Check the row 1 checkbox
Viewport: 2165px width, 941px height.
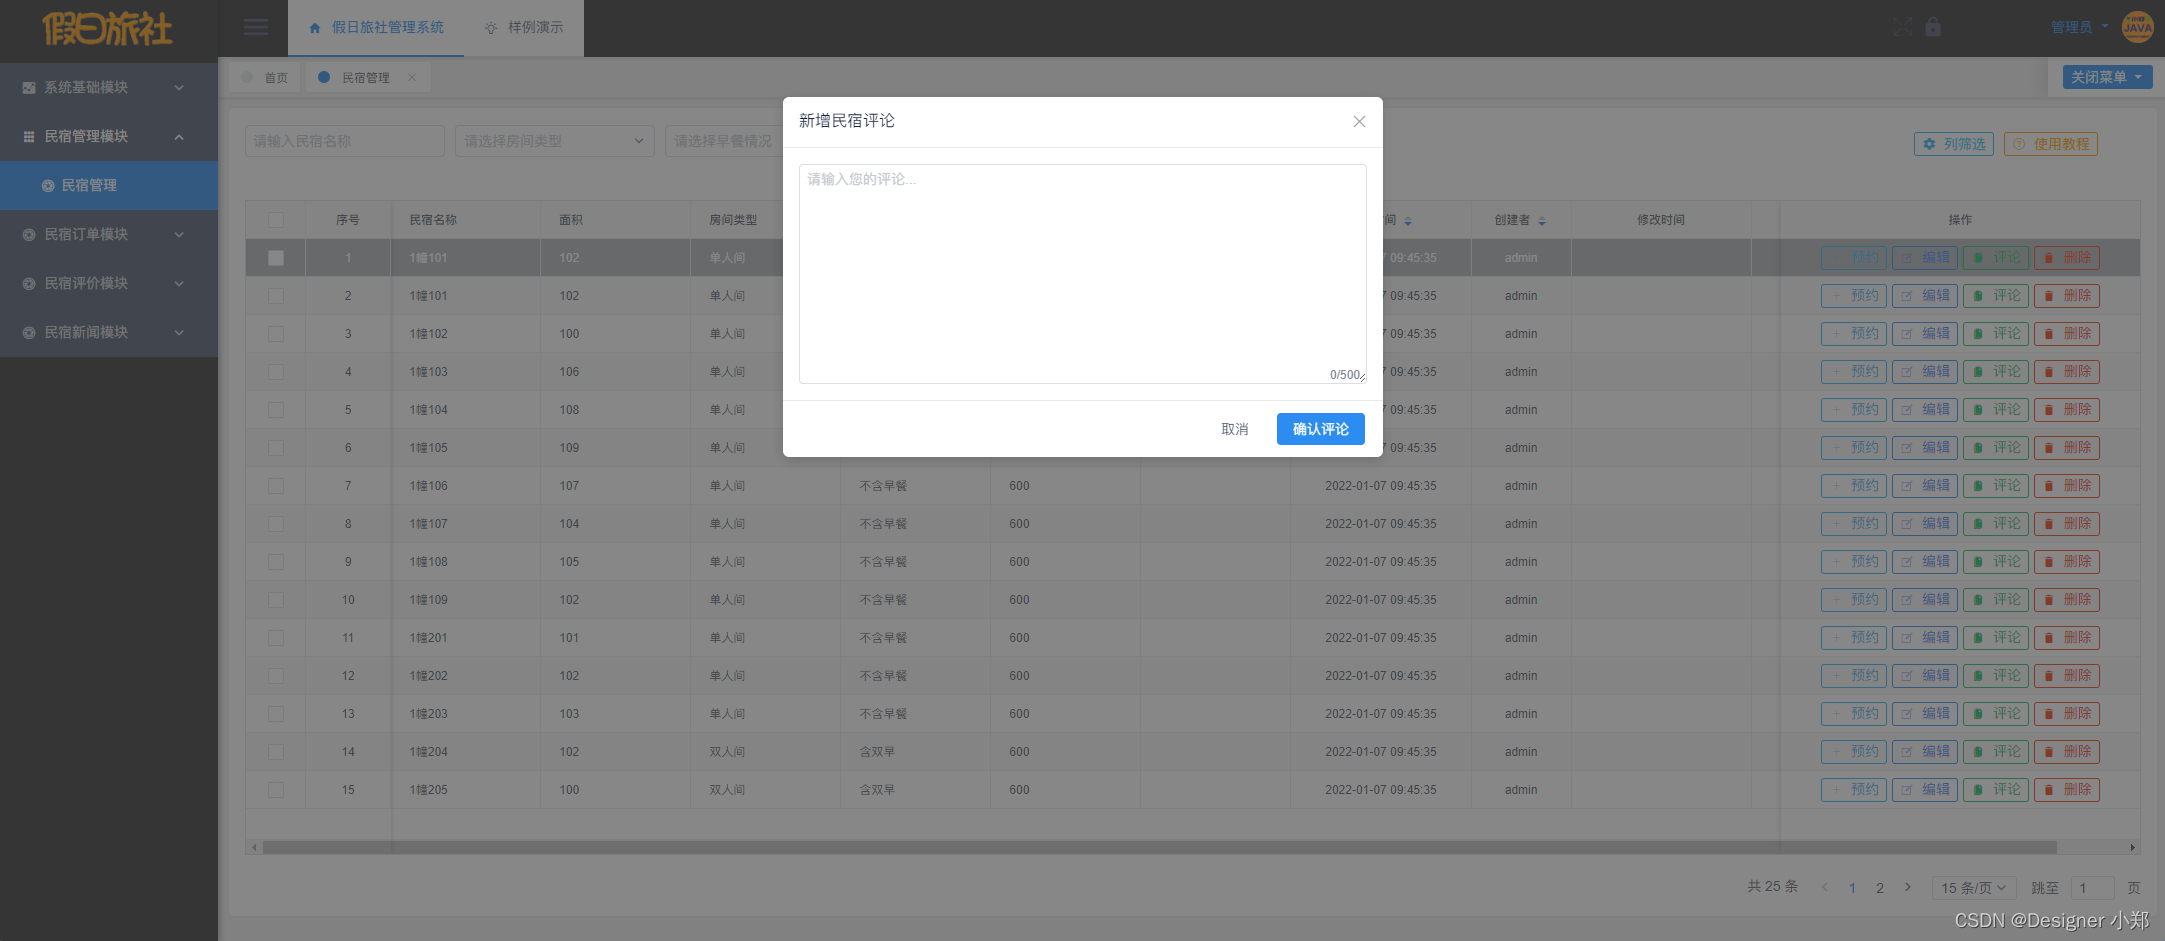coord(276,258)
